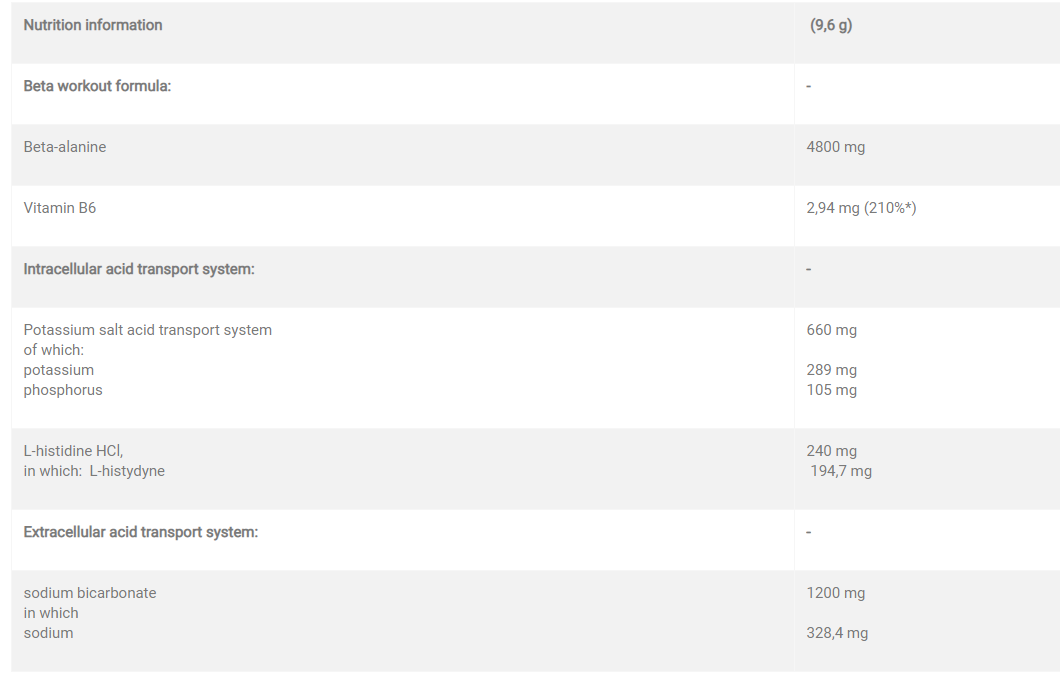Select the 328,4 mg sodium amount
The width and height of the screenshot is (1060, 676).
838,633
